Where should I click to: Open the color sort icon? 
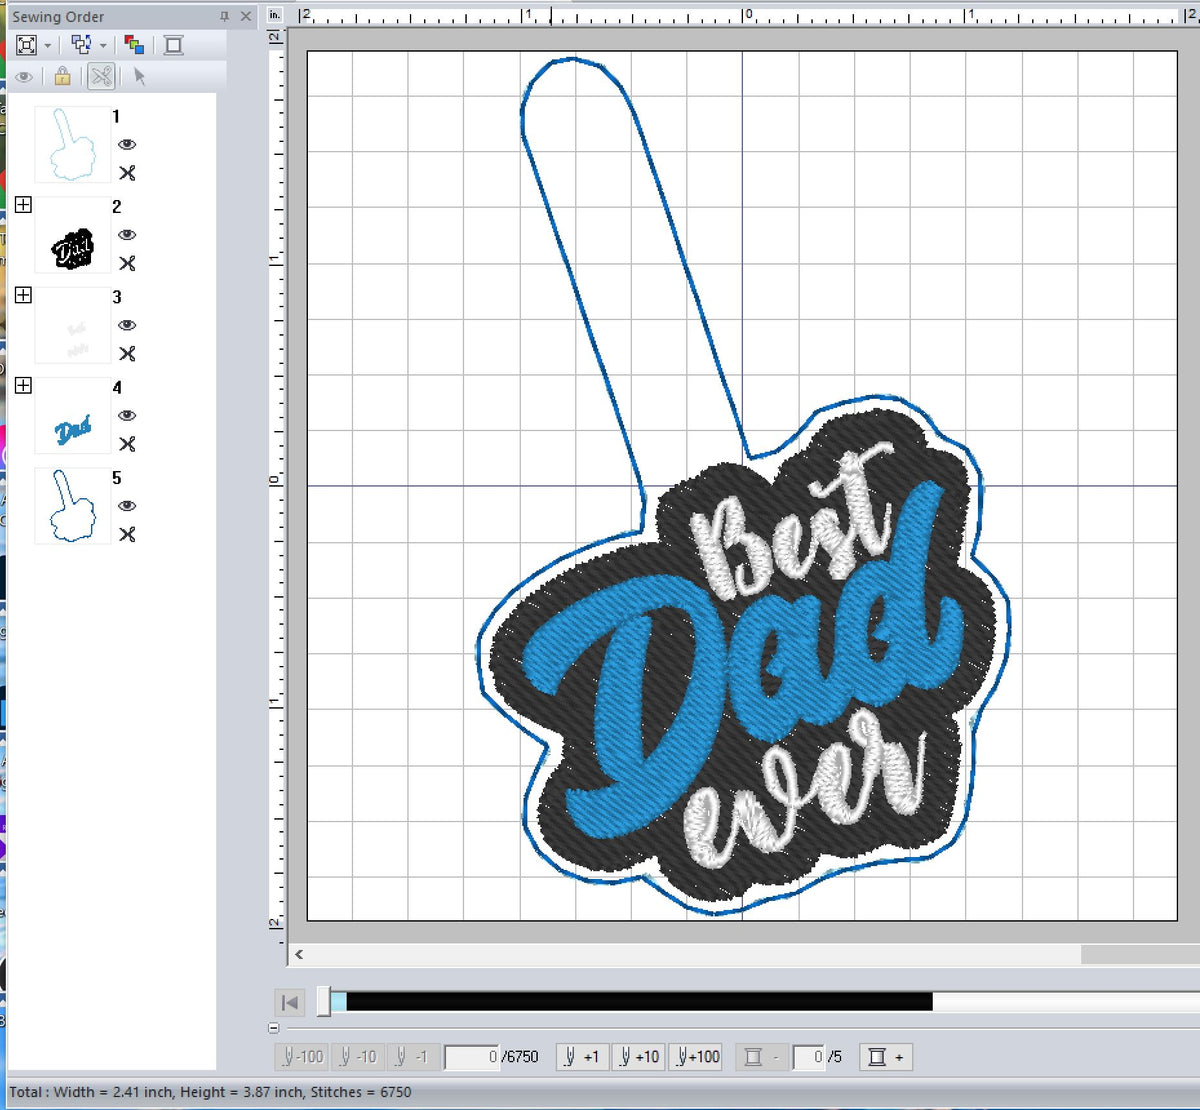point(134,44)
